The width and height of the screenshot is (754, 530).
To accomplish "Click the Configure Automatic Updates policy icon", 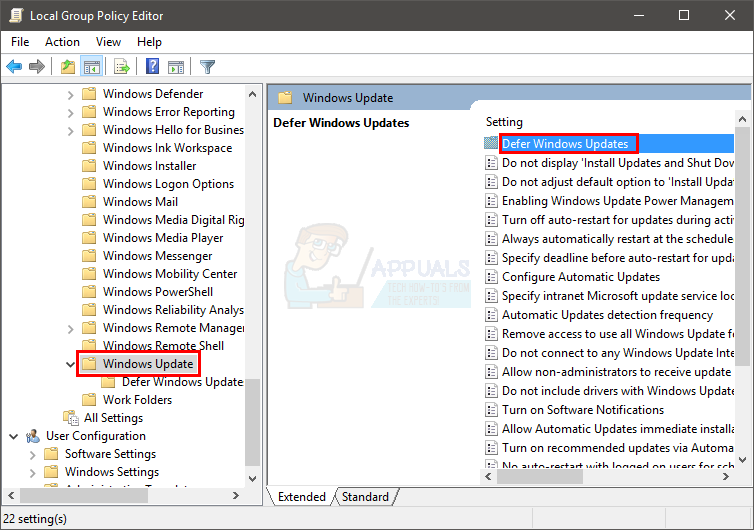I will 491,277.
